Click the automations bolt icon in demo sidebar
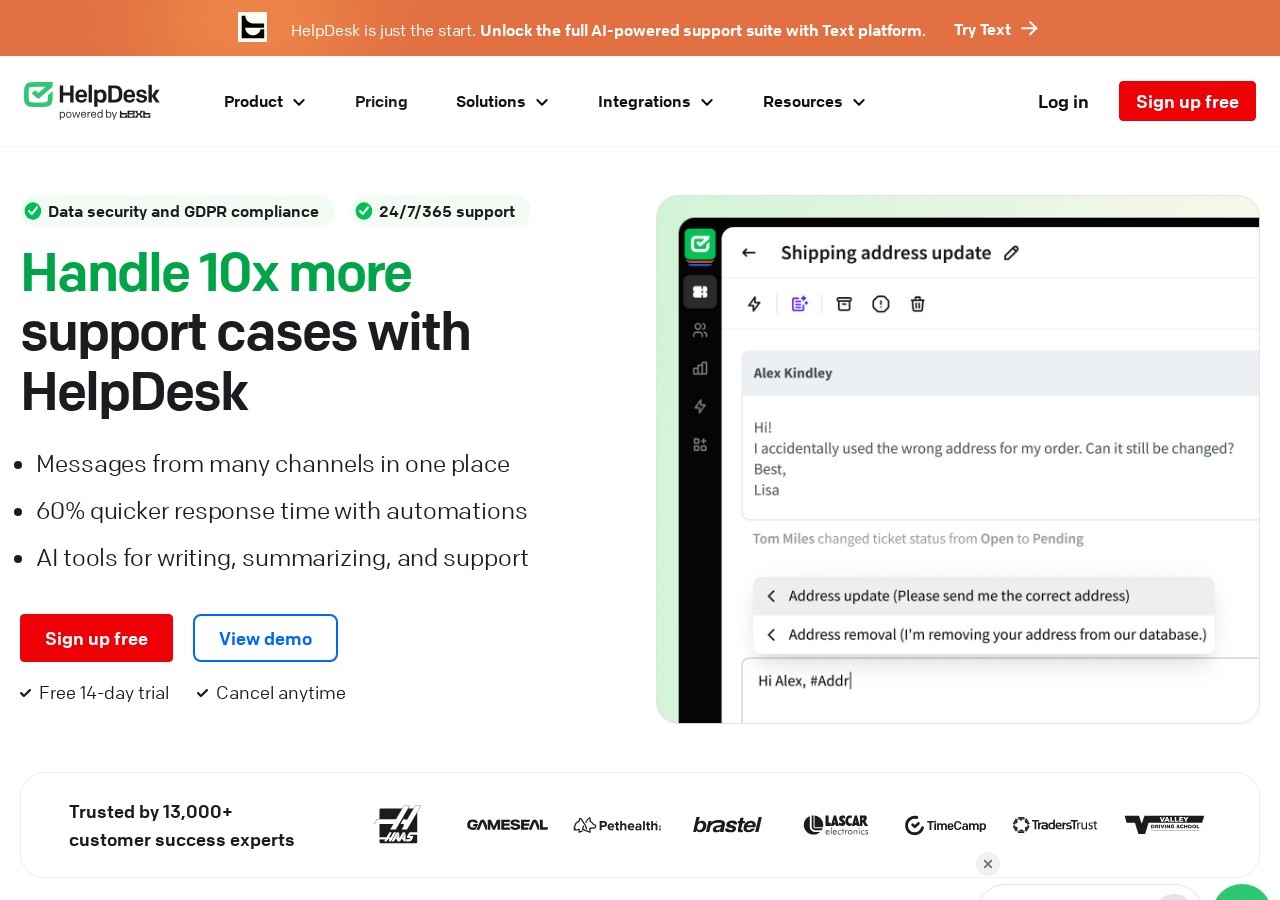The image size is (1280, 900). [700, 406]
